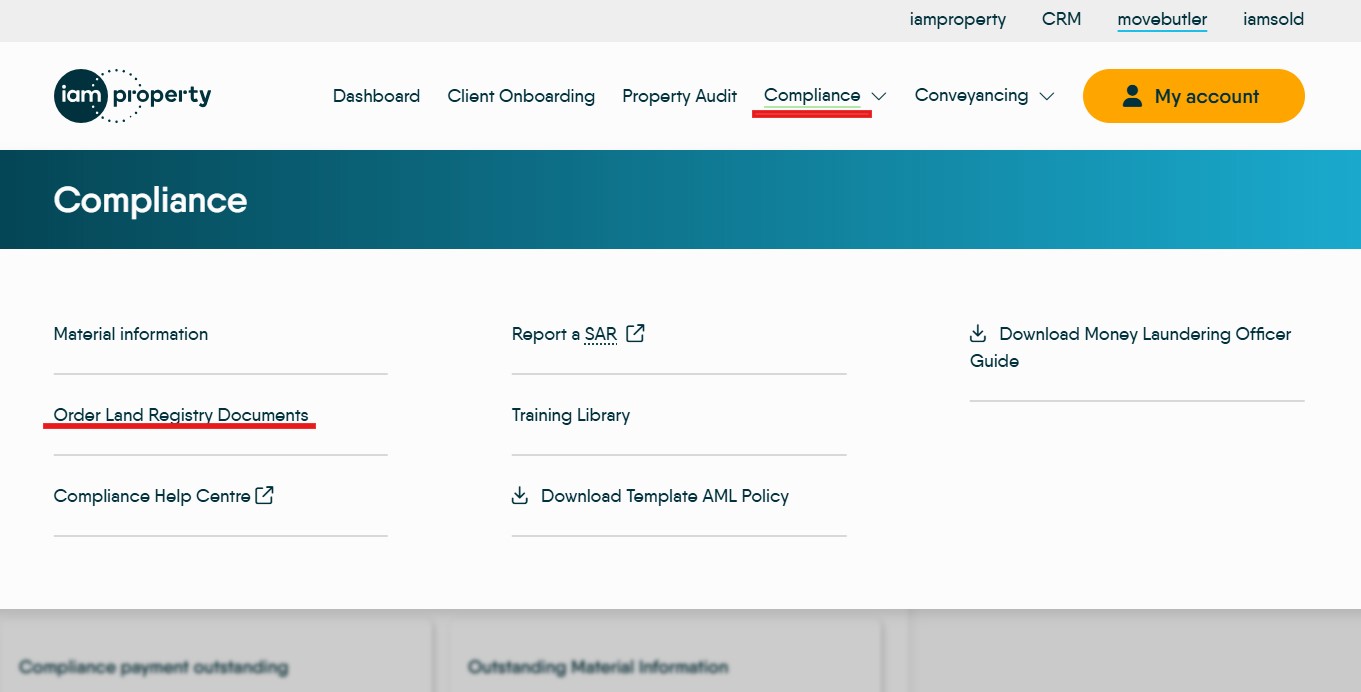Screen dimensions: 1361x692
Task: Click the My account button
Action: (x=1193, y=96)
